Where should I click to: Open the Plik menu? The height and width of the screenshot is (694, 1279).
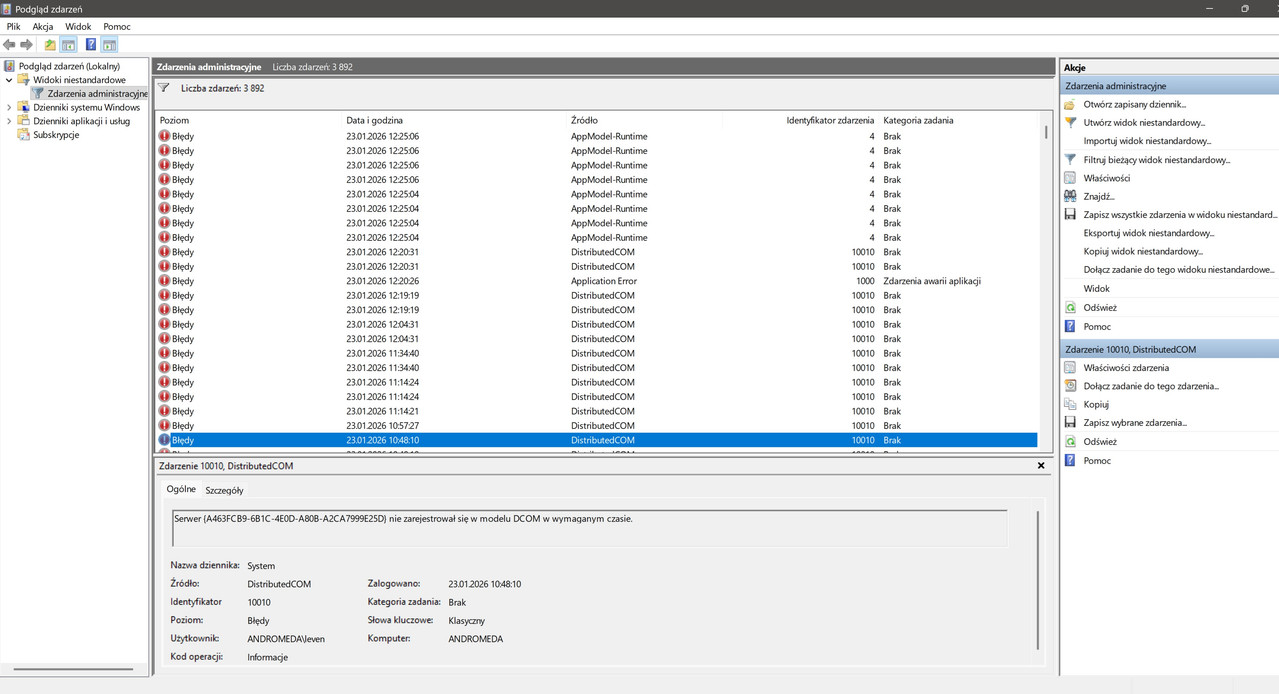pyautogui.click(x=13, y=26)
